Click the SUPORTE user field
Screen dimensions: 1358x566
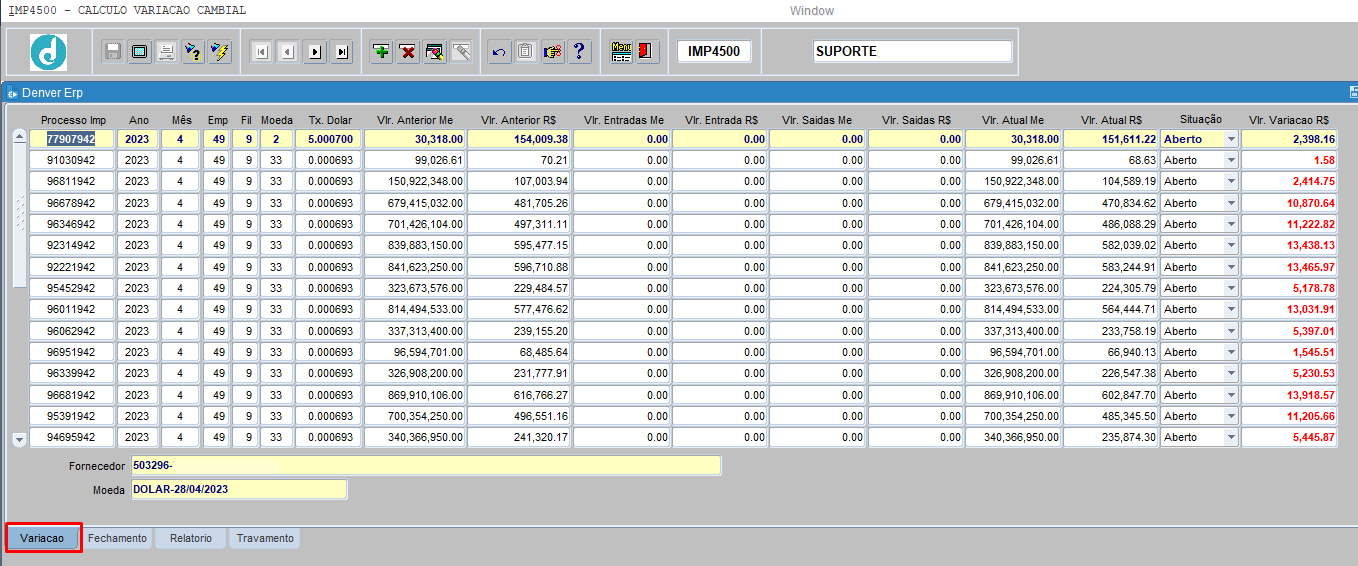[x=912, y=51]
